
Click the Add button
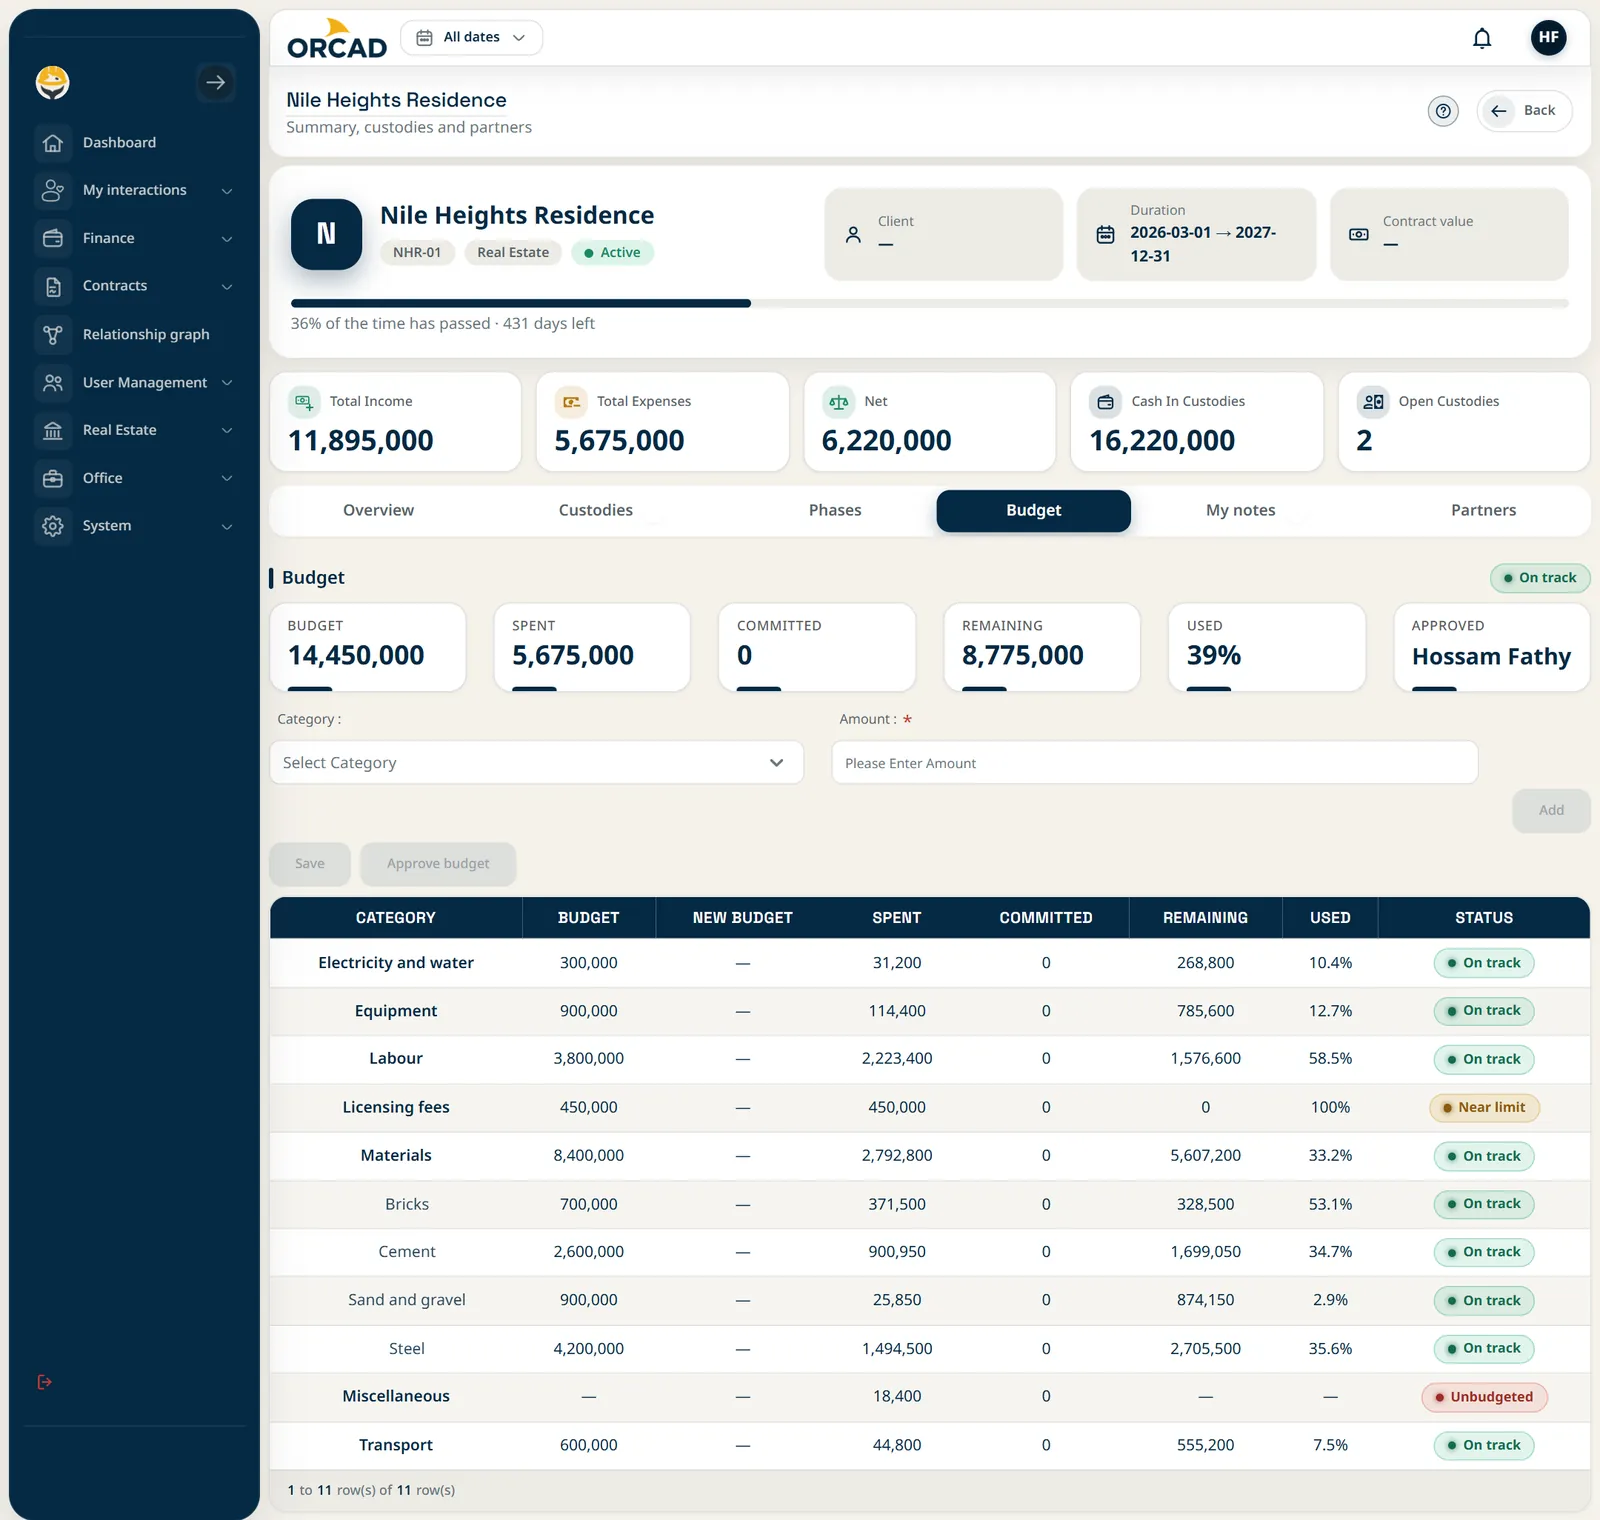coord(1551,810)
